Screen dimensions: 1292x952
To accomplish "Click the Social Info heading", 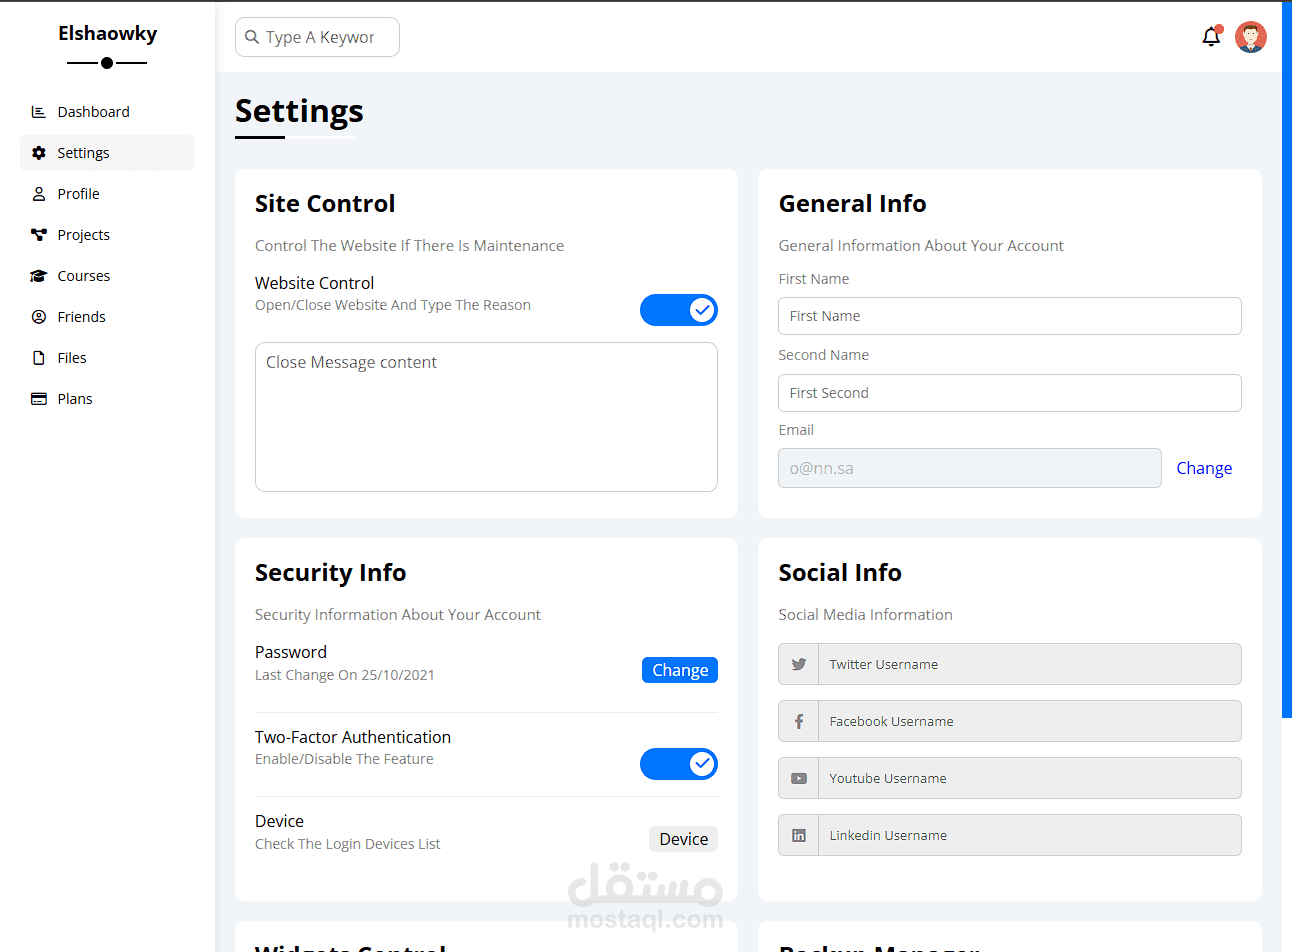I will (x=840, y=573).
